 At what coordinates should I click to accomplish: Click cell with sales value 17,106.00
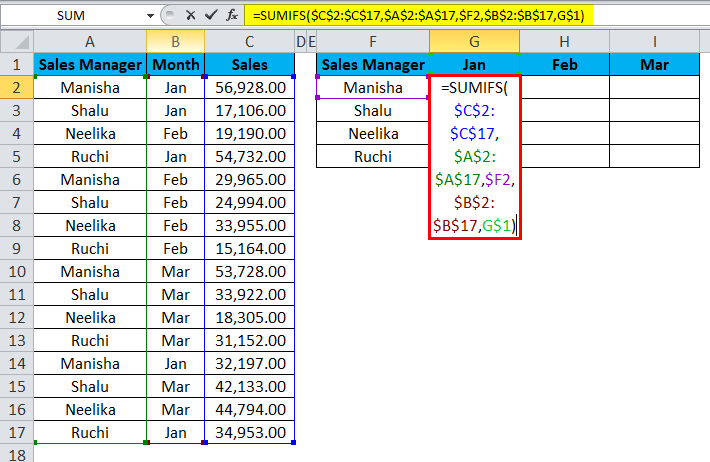[249, 111]
